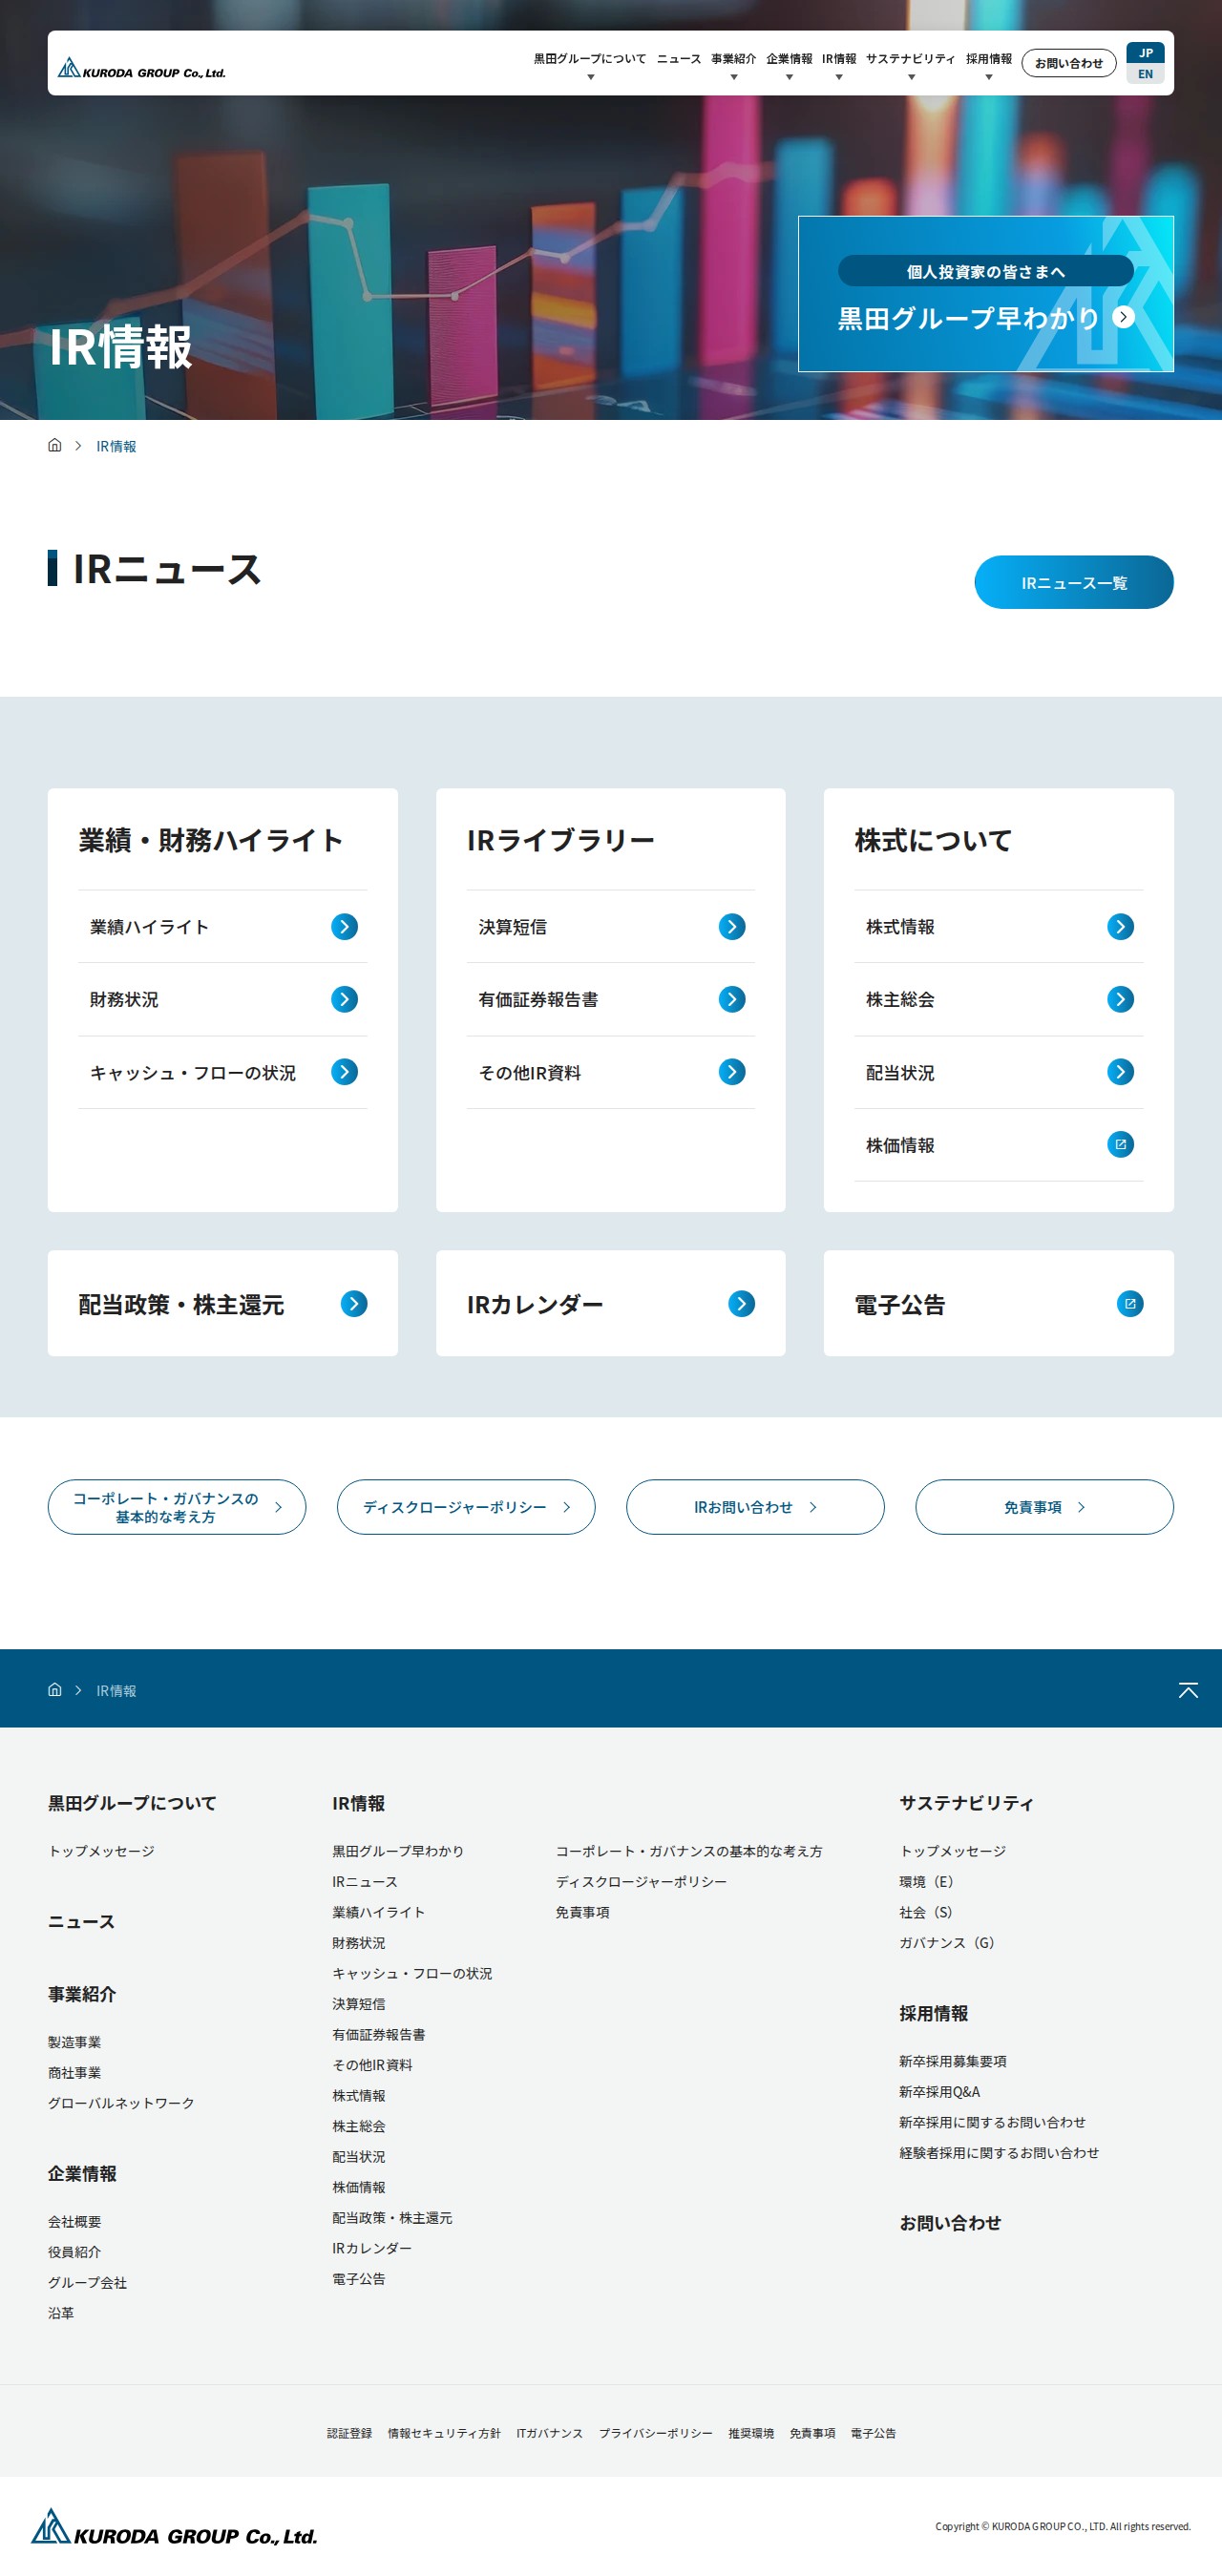The width and height of the screenshot is (1222, 2576).
Task: Click arrow icon beside その他IR資料
Action: [732, 1072]
